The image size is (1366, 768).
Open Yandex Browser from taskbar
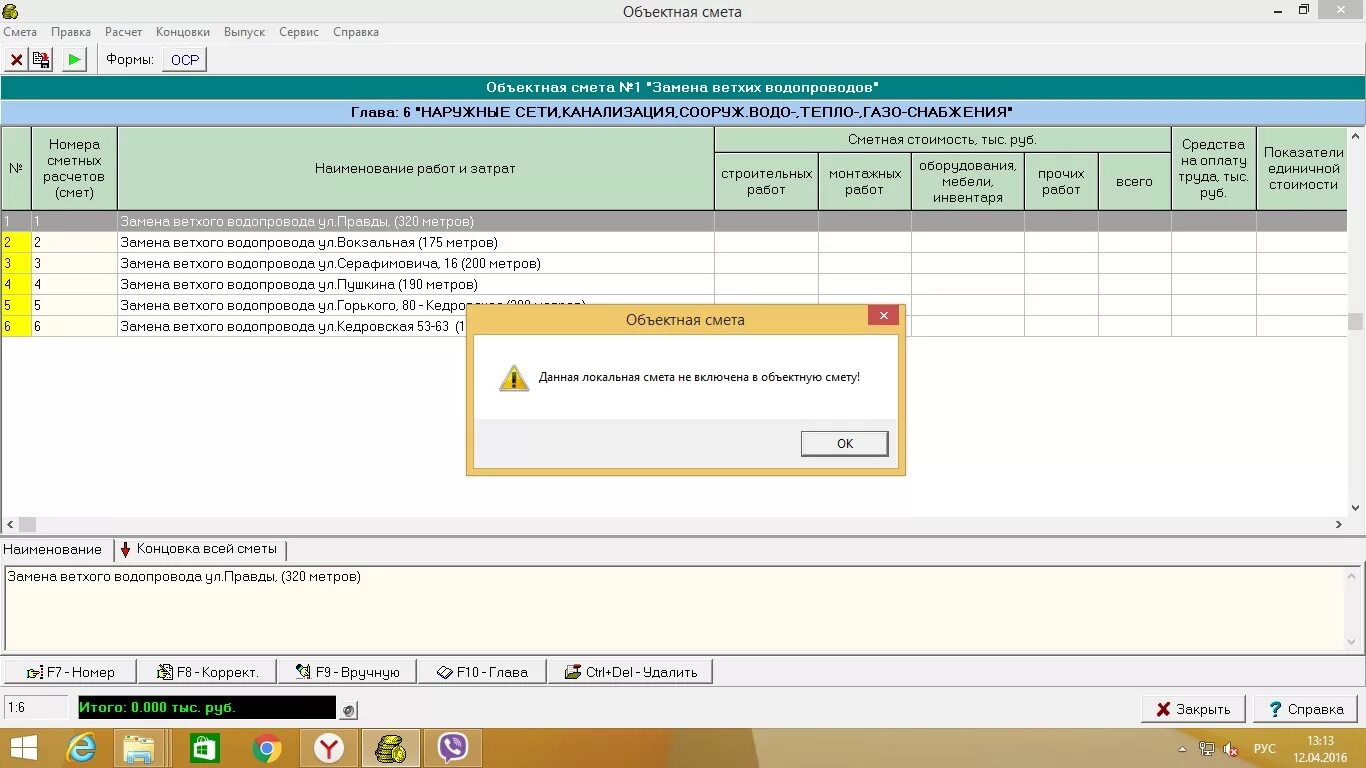coord(329,748)
